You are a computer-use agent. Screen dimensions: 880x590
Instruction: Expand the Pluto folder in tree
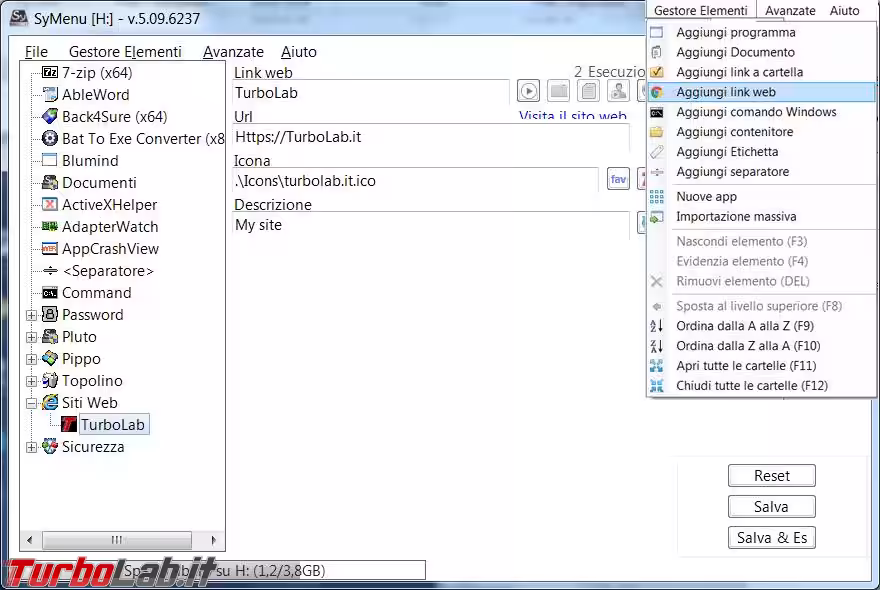31,337
